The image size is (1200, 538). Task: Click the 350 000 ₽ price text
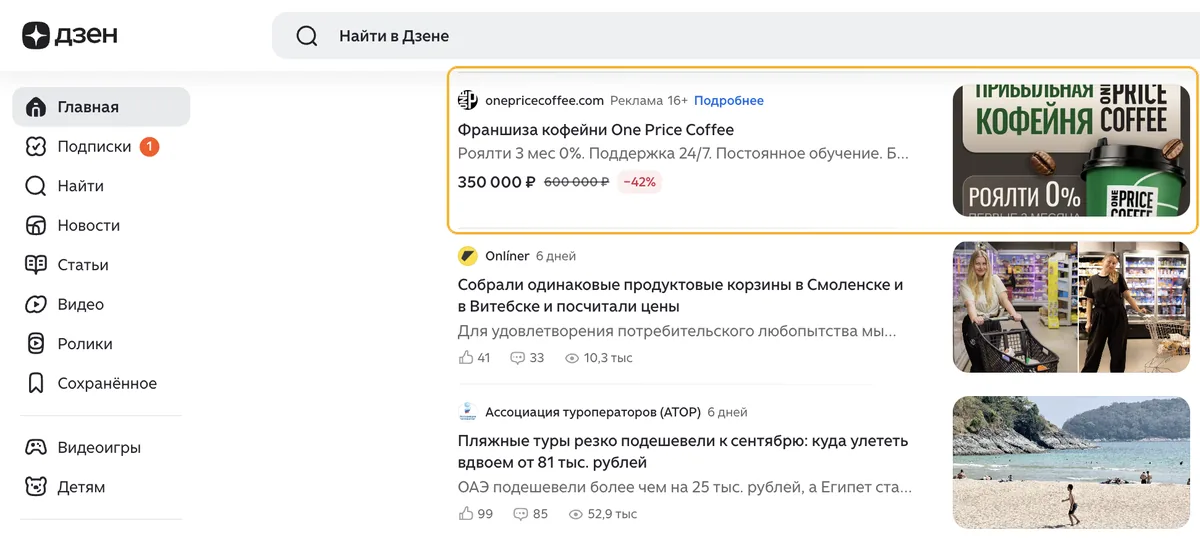(497, 182)
